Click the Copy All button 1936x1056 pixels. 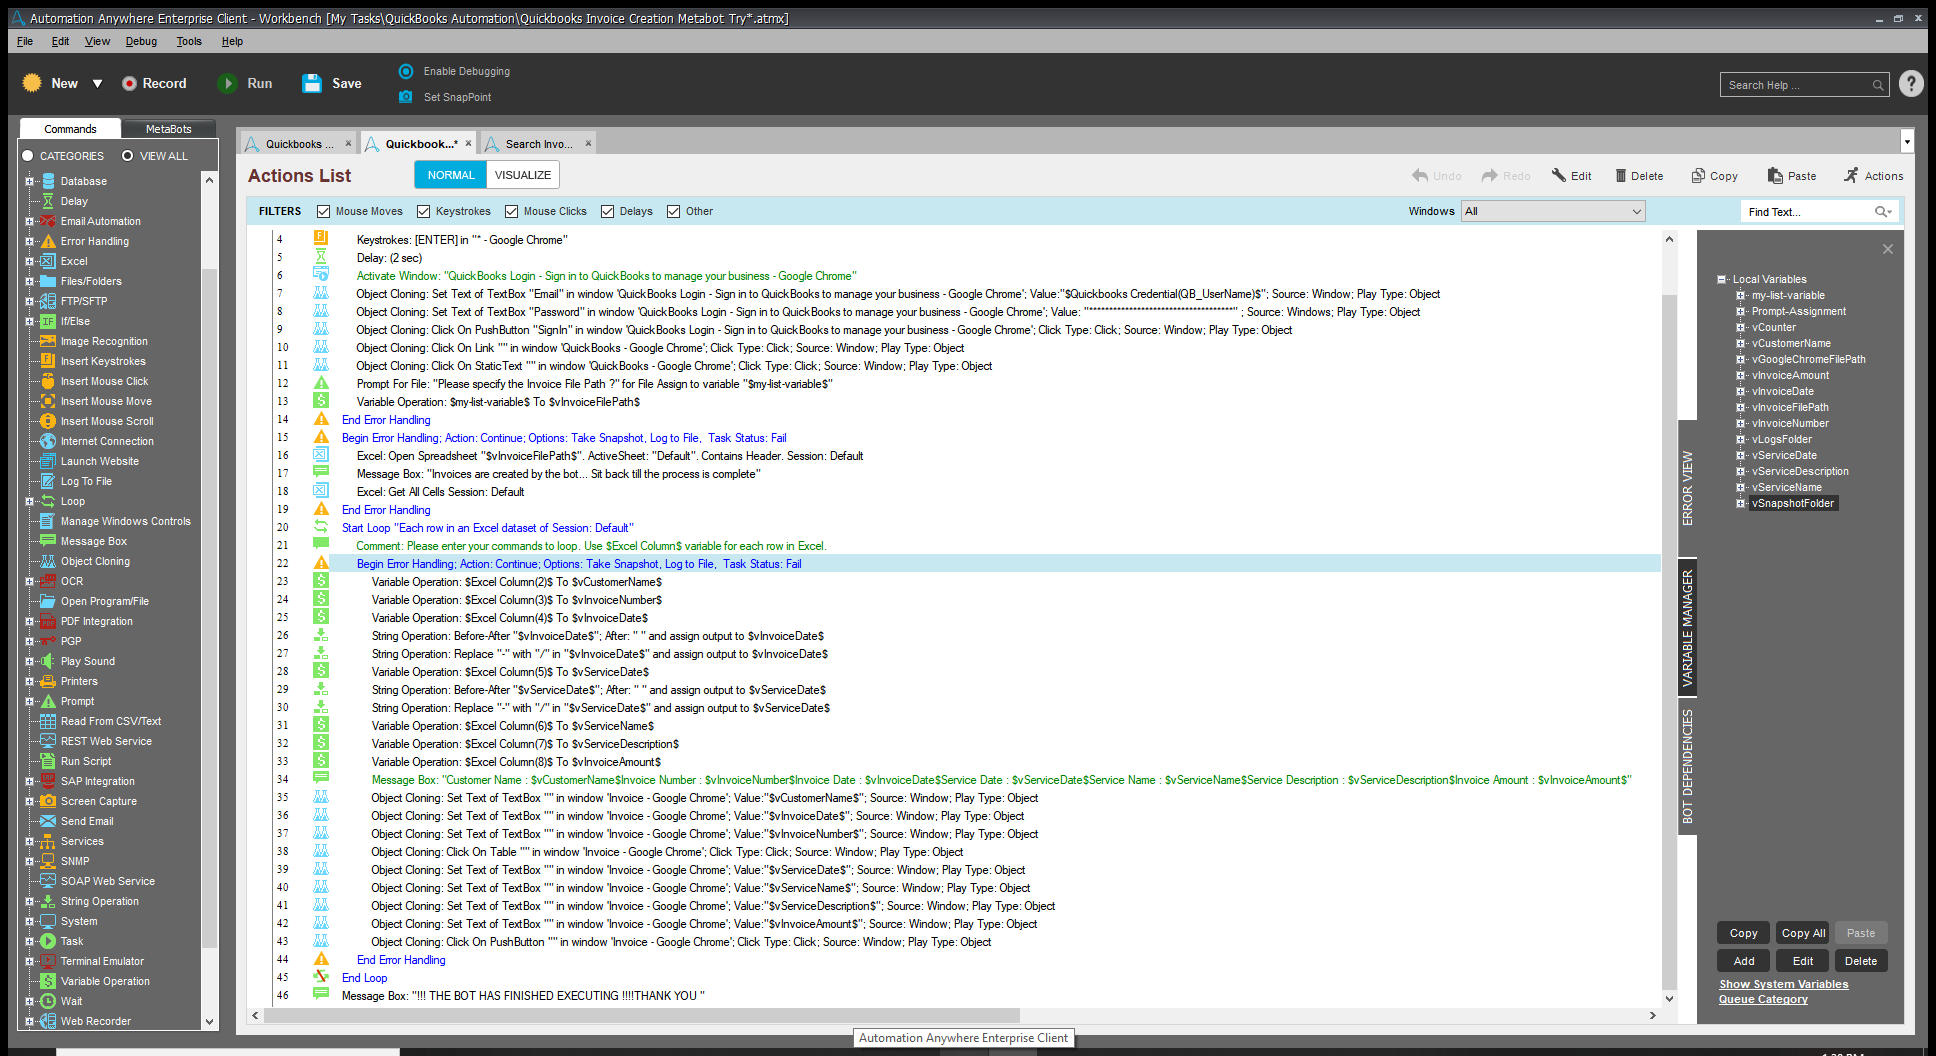[1803, 933]
